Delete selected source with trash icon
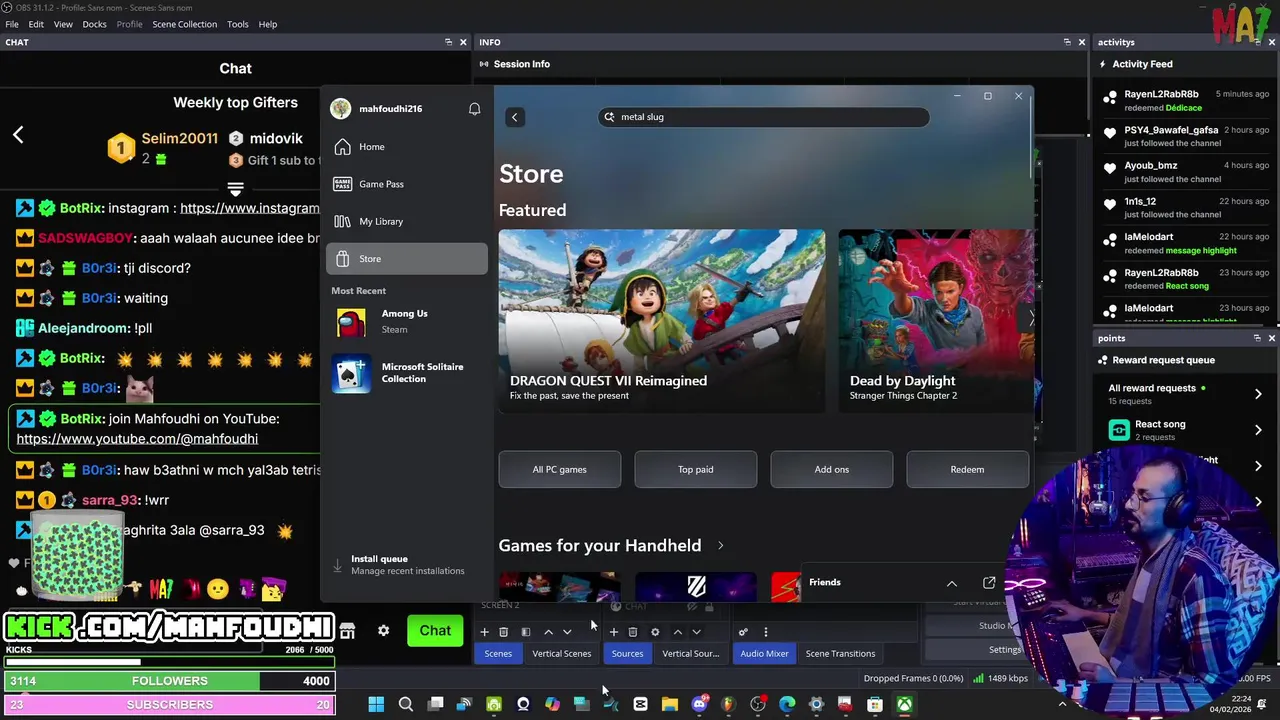The image size is (1280, 720). 633,632
